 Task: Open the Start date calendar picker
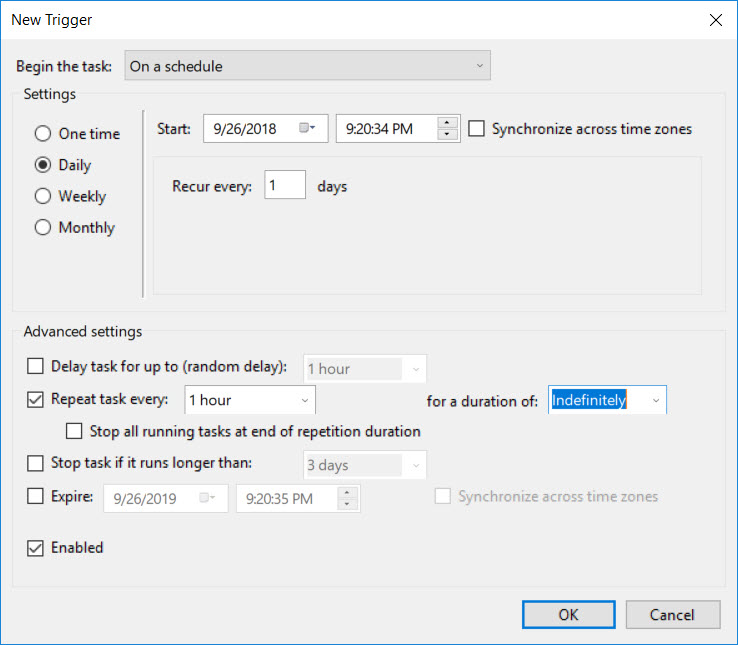308,129
